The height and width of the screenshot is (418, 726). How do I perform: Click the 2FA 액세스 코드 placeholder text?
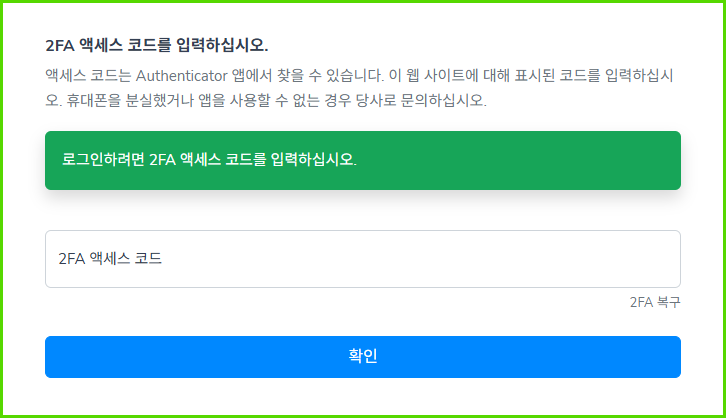click(110, 258)
